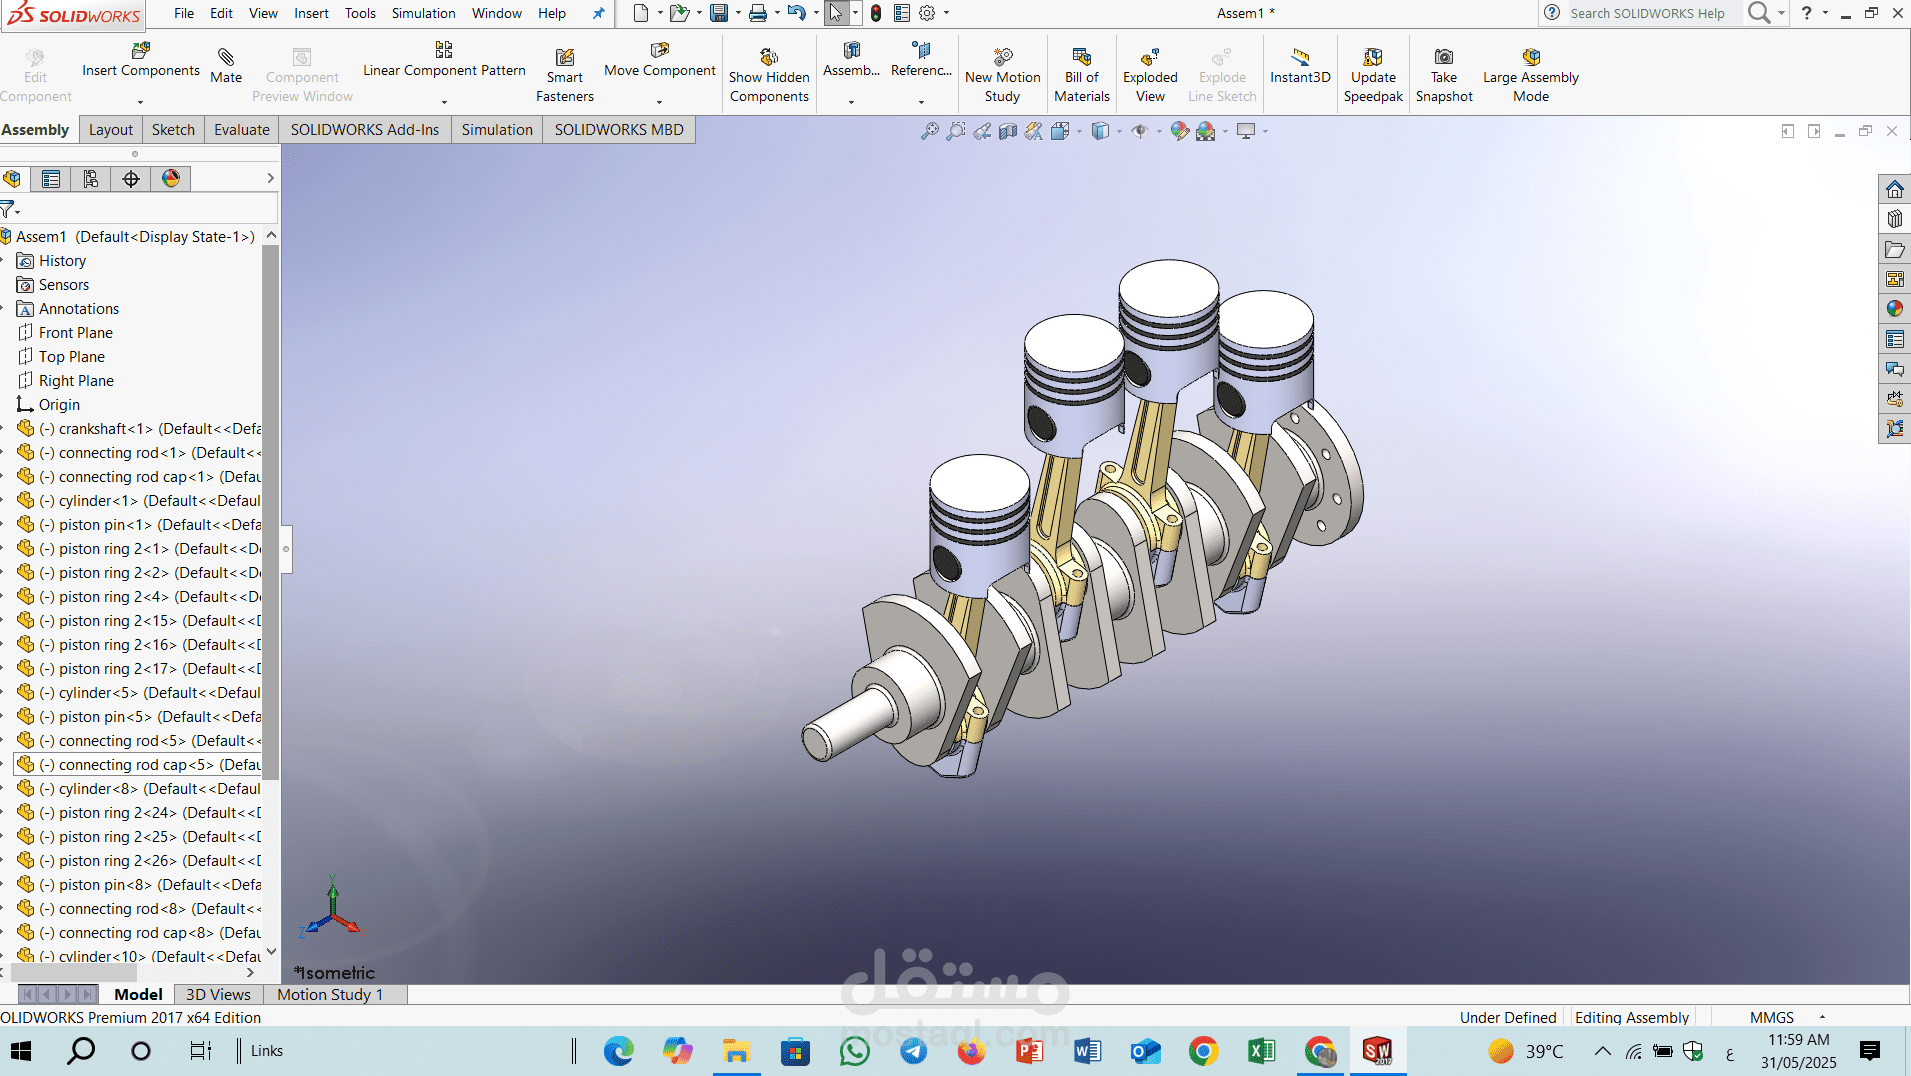Switch to SOLIDWORKS Add-Ins tab
Image resolution: width=1911 pixels, height=1076 pixels.
point(365,130)
